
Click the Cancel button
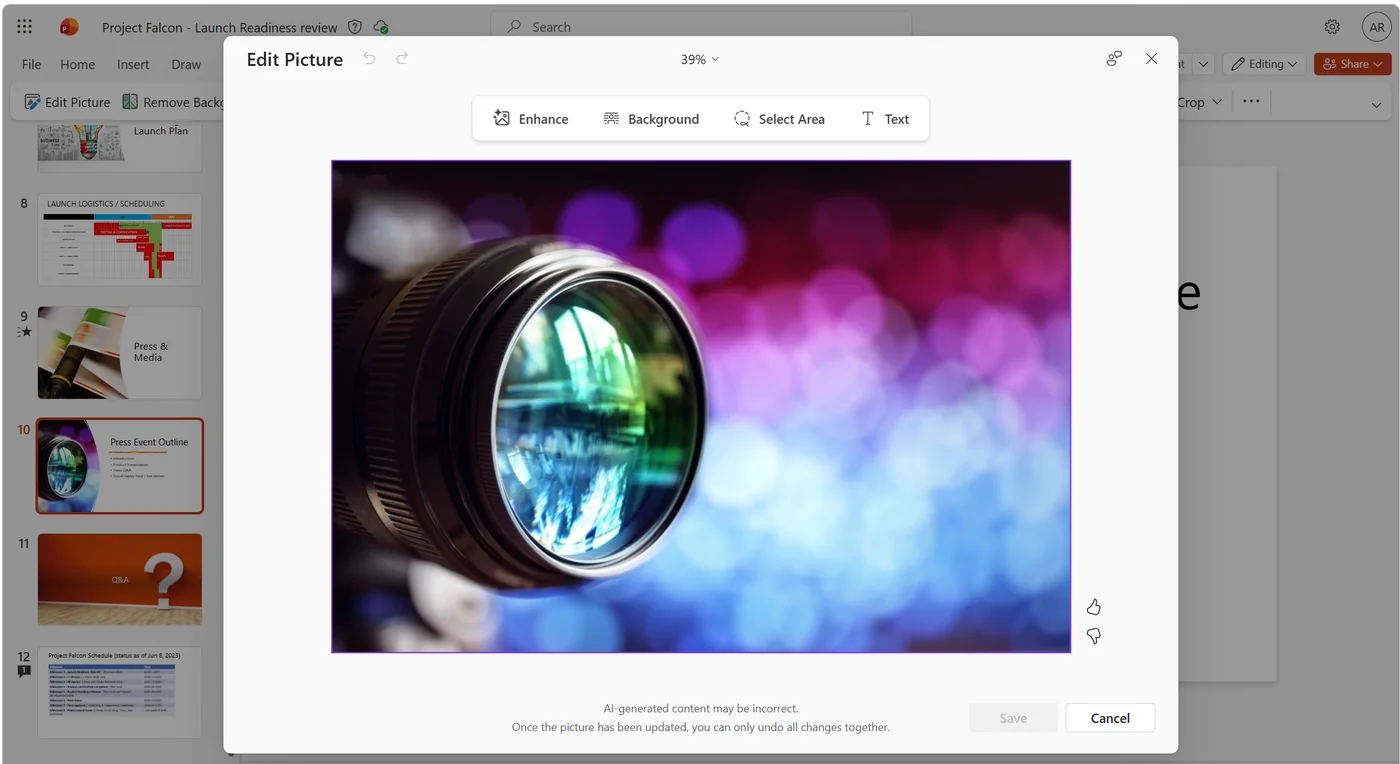[x=1110, y=718]
